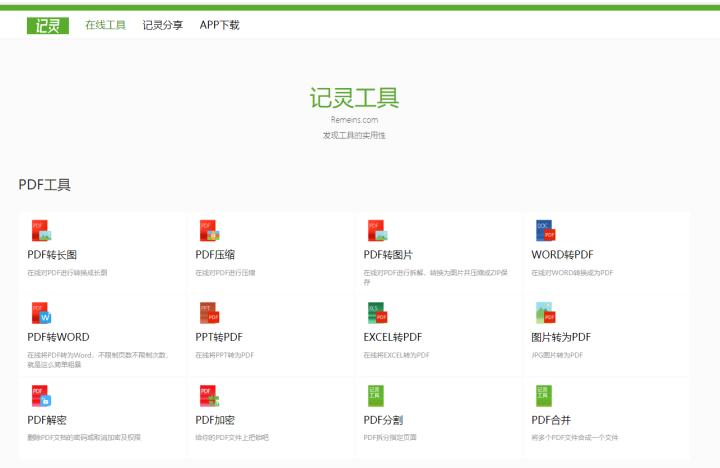
Task: Click description text under PDF分割
Action: pos(390,437)
